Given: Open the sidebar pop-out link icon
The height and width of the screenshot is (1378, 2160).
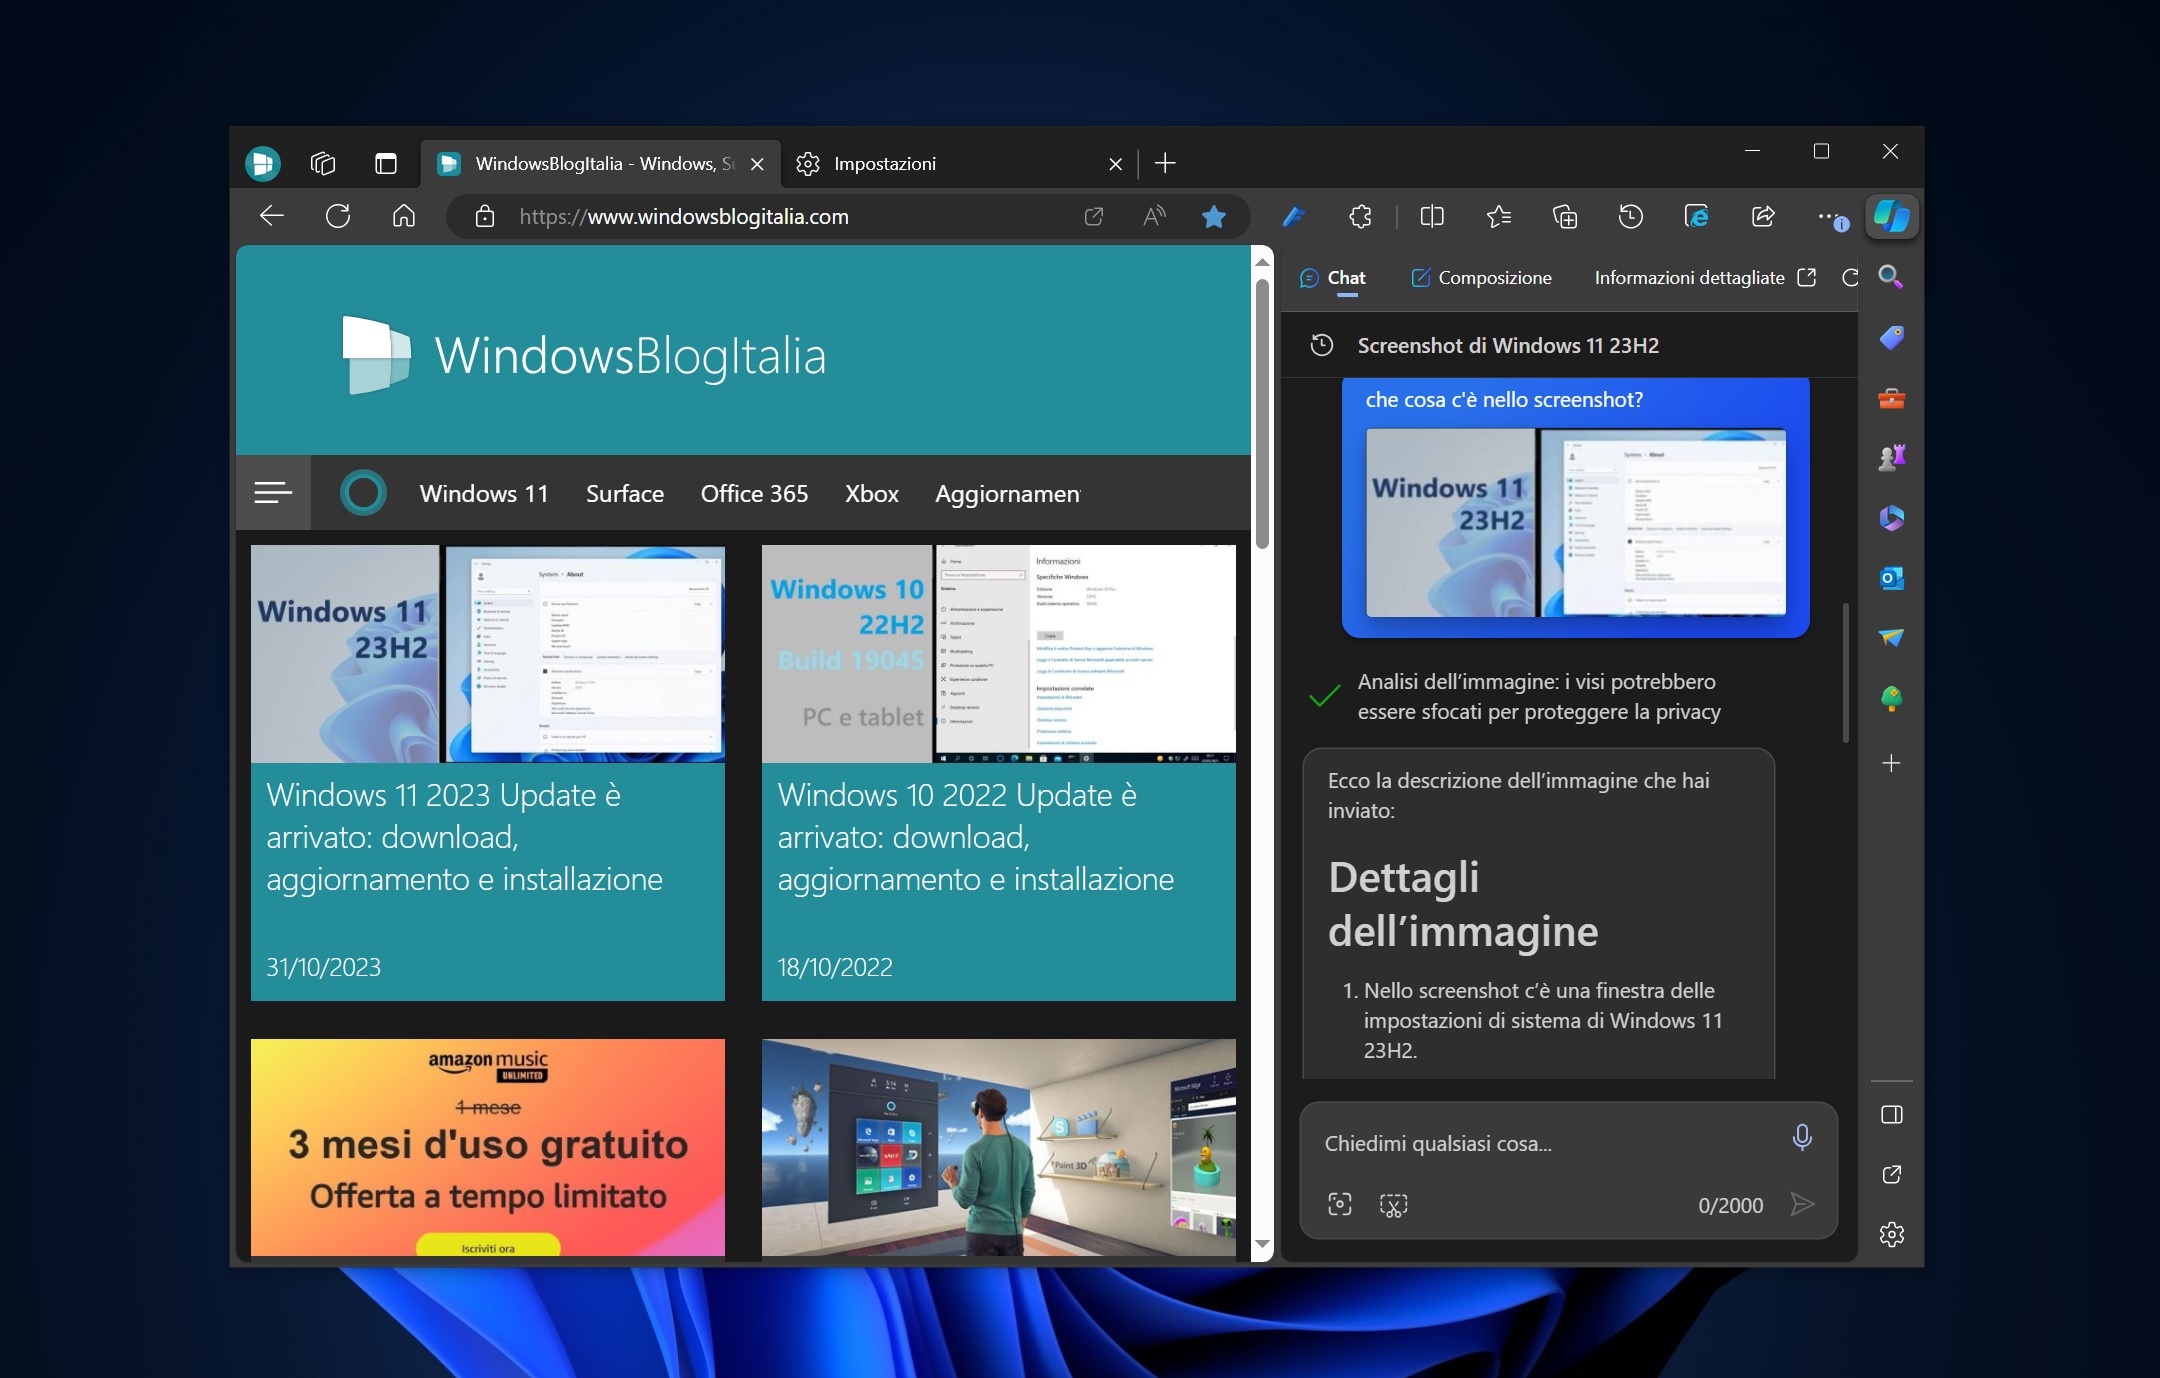Looking at the screenshot, I should click(1891, 1174).
